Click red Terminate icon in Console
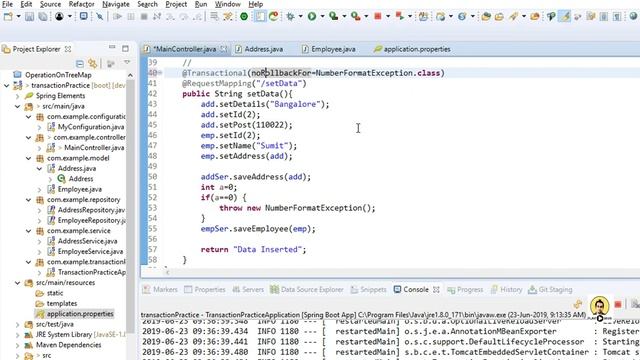640x360 pixels. point(618,304)
